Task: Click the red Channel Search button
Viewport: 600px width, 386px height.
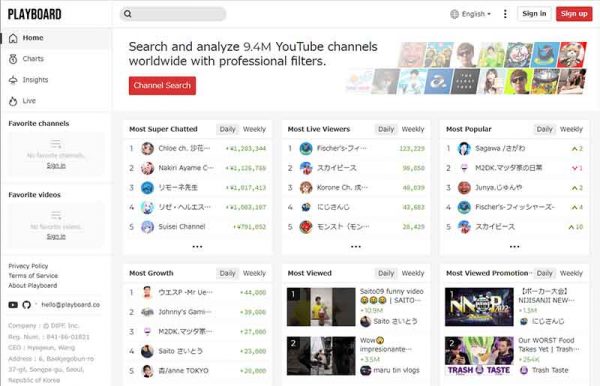Action: [162, 86]
